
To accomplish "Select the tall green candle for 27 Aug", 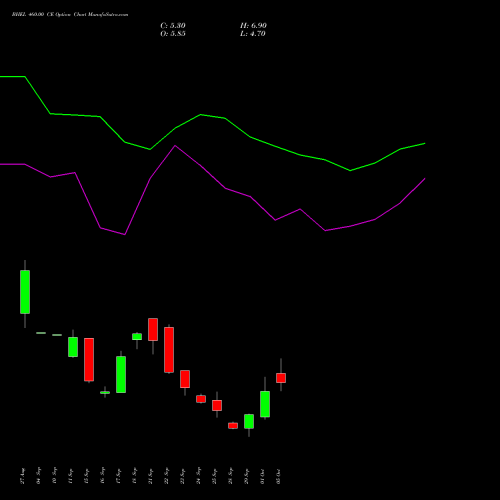I will pos(25,292).
